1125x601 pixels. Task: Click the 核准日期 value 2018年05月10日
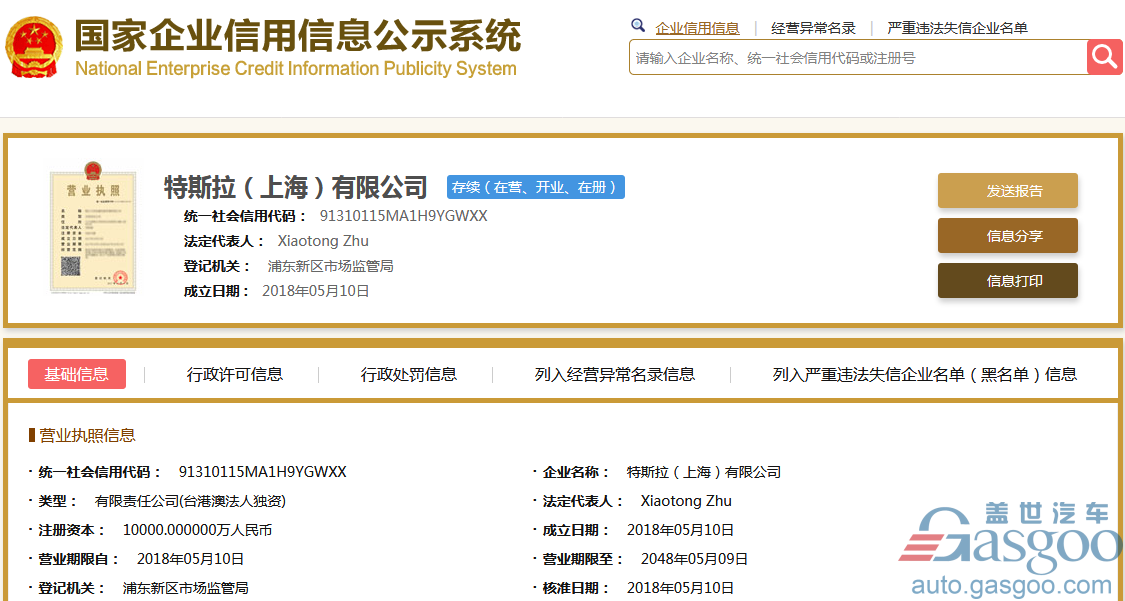click(680, 588)
